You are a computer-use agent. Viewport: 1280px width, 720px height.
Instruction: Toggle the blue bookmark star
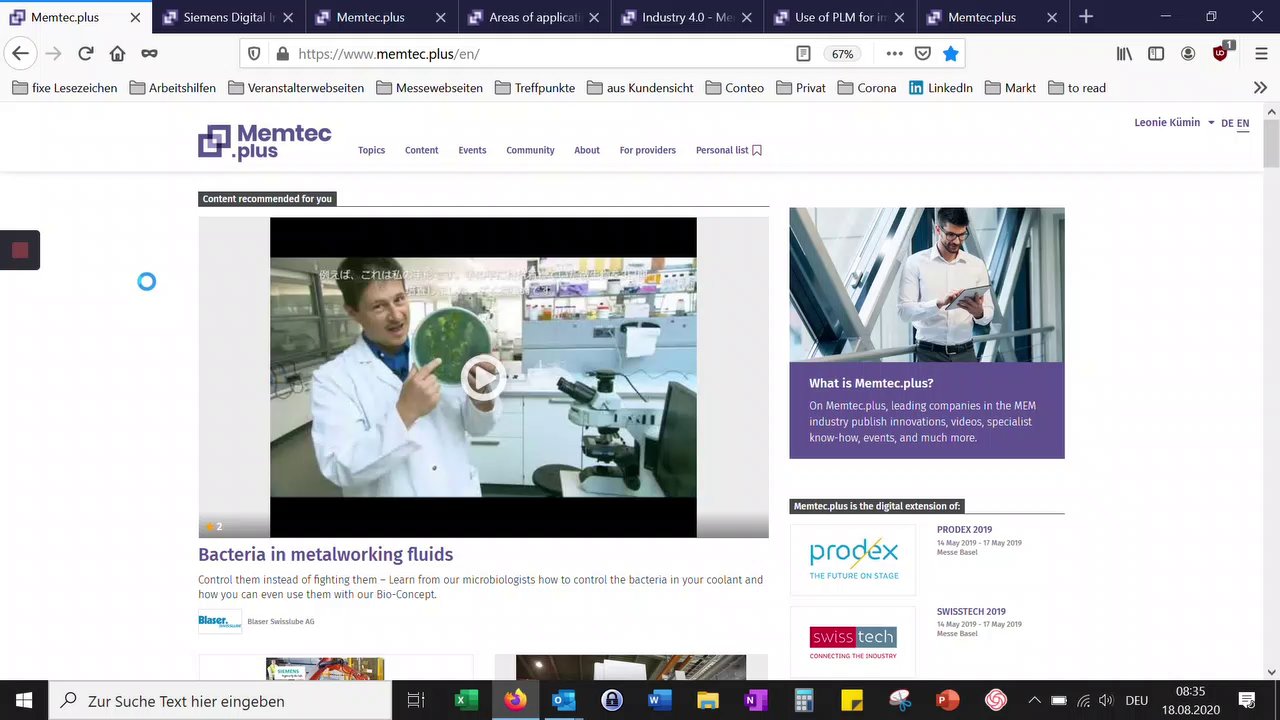pos(950,54)
